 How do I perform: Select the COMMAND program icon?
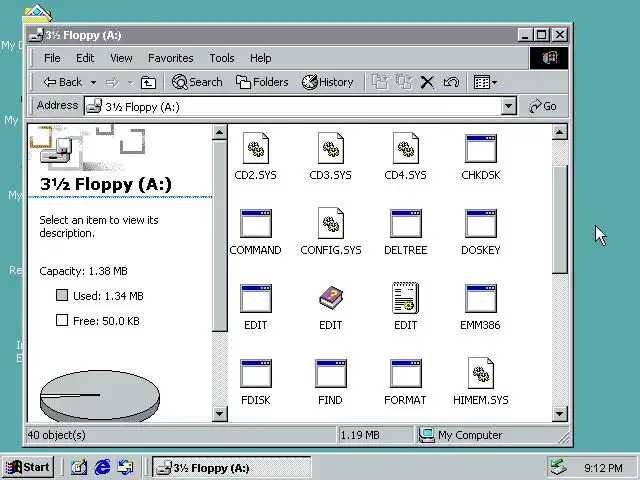pos(256,224)
